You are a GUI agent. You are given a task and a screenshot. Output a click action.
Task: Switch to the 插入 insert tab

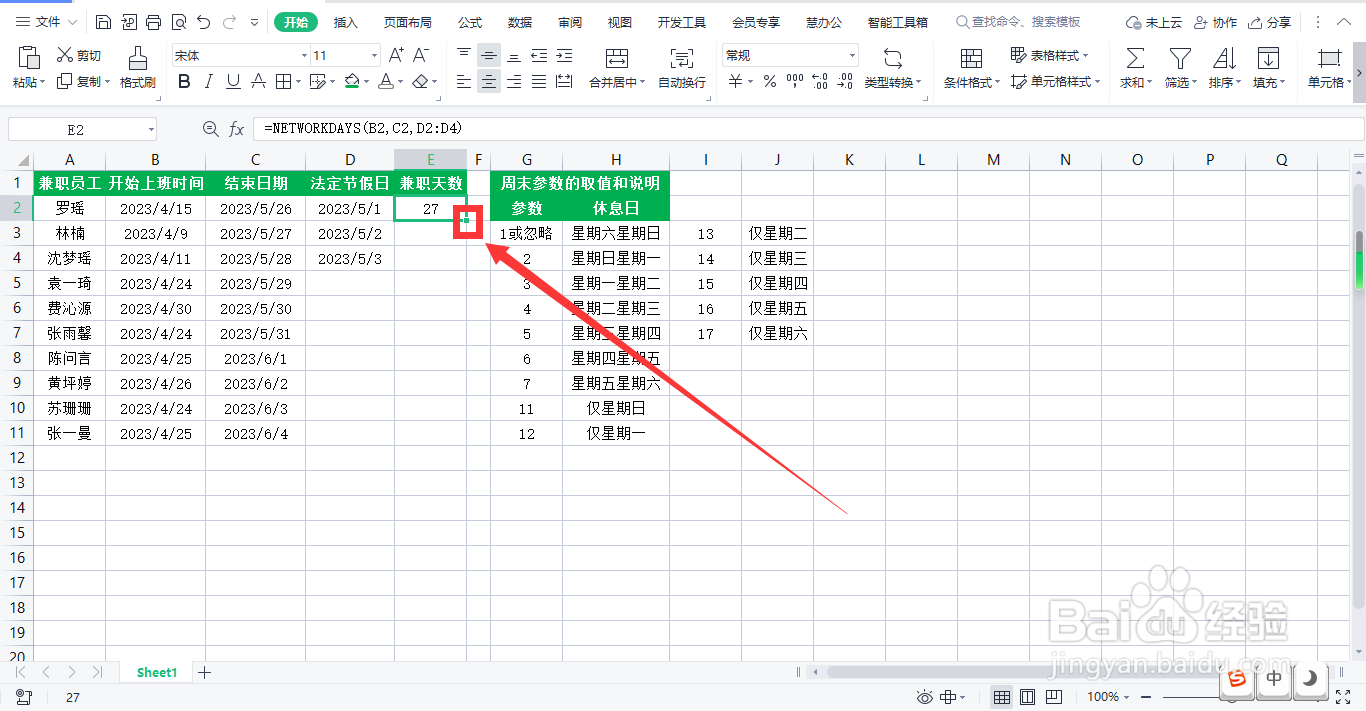pyautogui.click(x=346, y=22)
